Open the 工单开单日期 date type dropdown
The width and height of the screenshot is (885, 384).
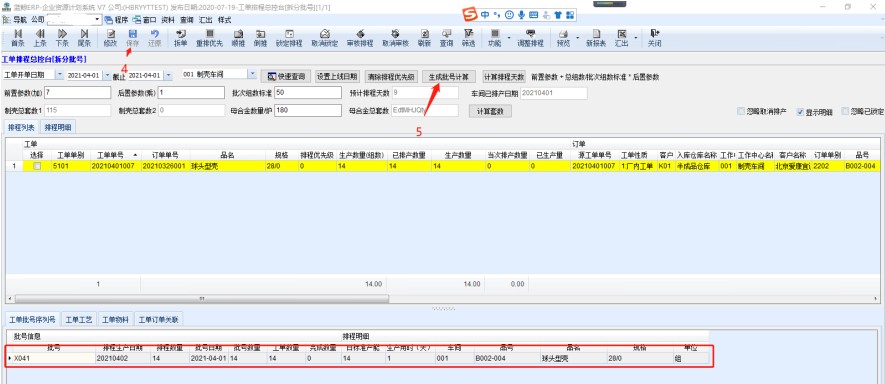(x=60, y=75)
